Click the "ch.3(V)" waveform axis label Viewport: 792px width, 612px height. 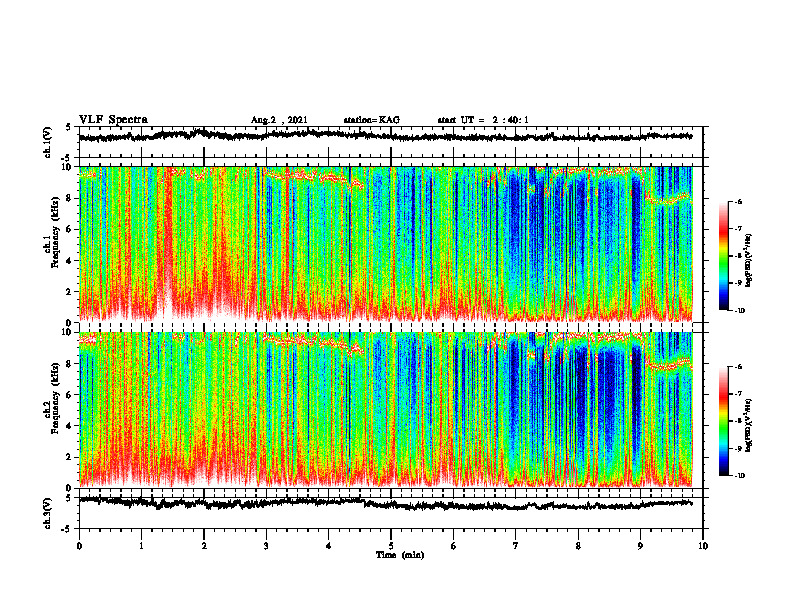pos(48,513)
